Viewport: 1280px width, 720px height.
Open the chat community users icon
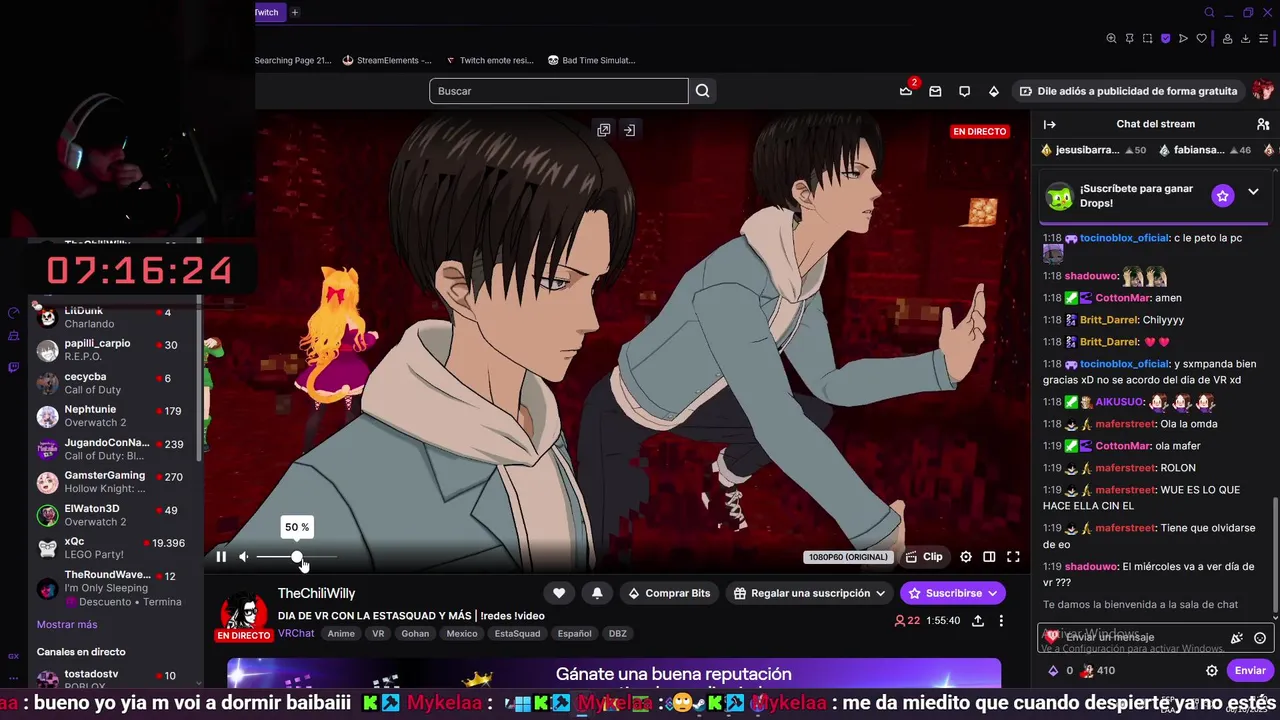(1263, 124)
